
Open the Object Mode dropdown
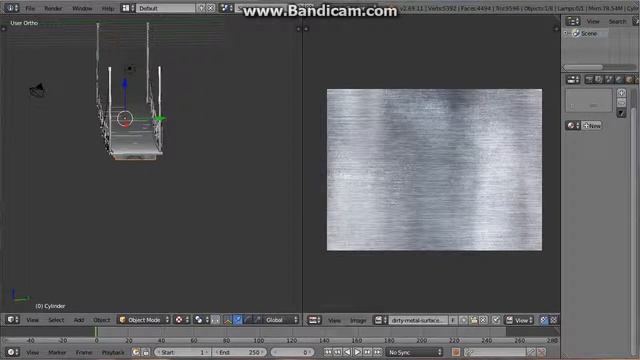click(x=144, y=320)
